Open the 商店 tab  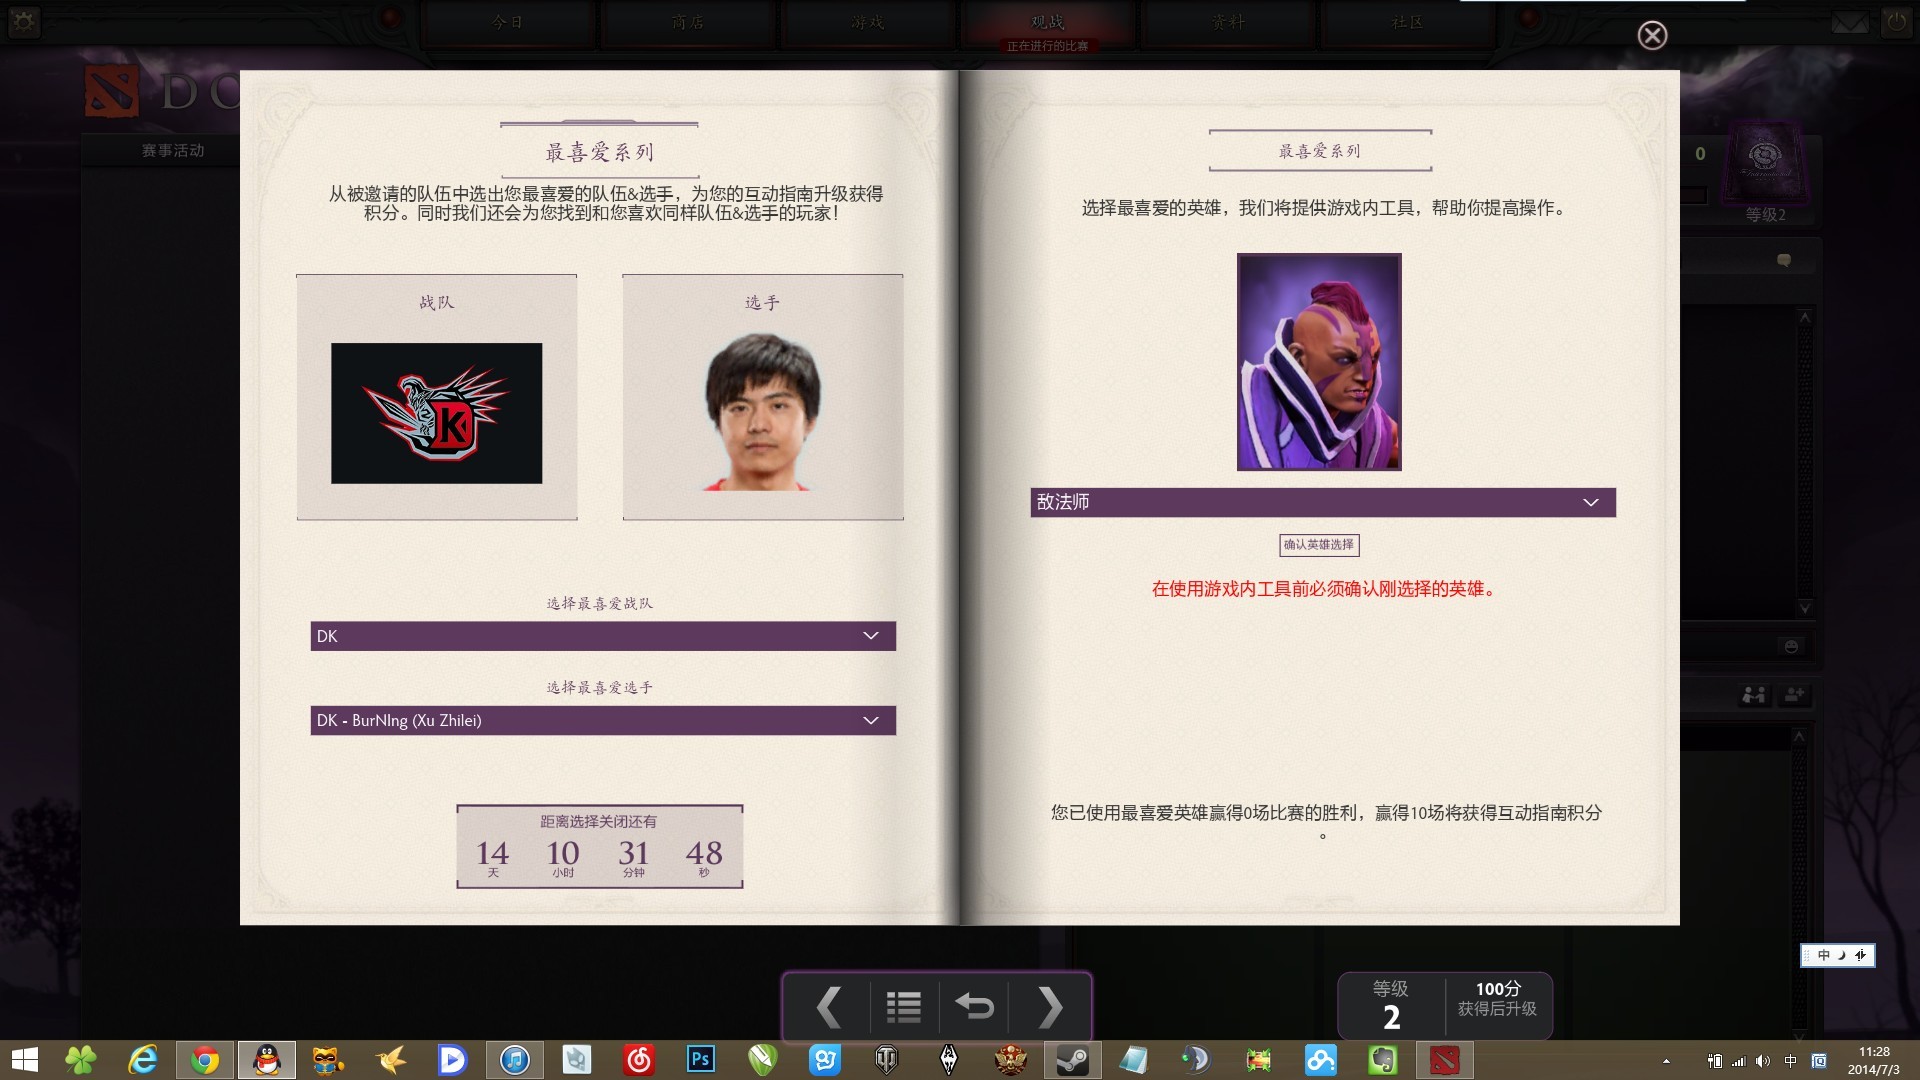(x=688, y=23)
